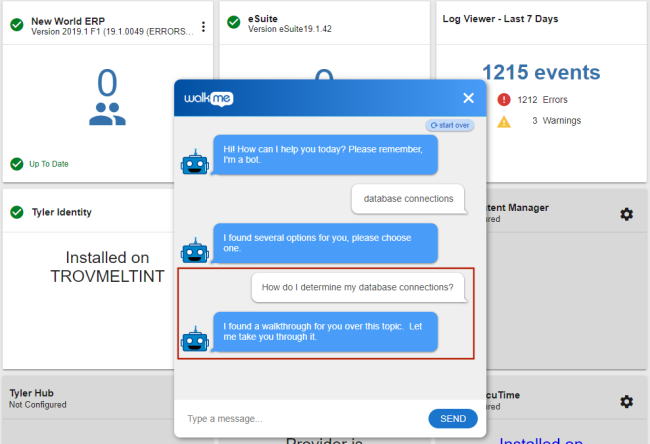Click the Up To Date green check icon
The image size is (650, 444).
pos(17,164)
